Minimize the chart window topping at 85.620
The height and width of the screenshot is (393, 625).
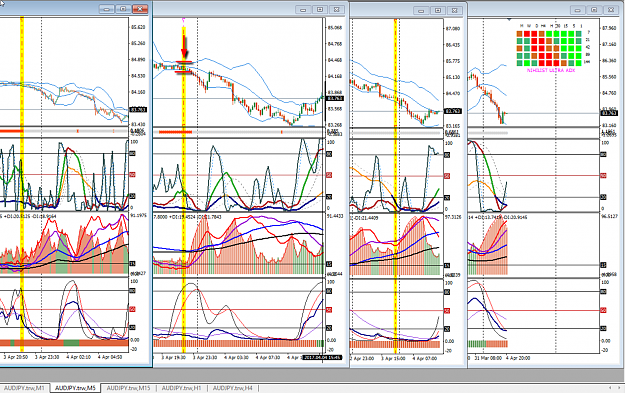[106, 9]
